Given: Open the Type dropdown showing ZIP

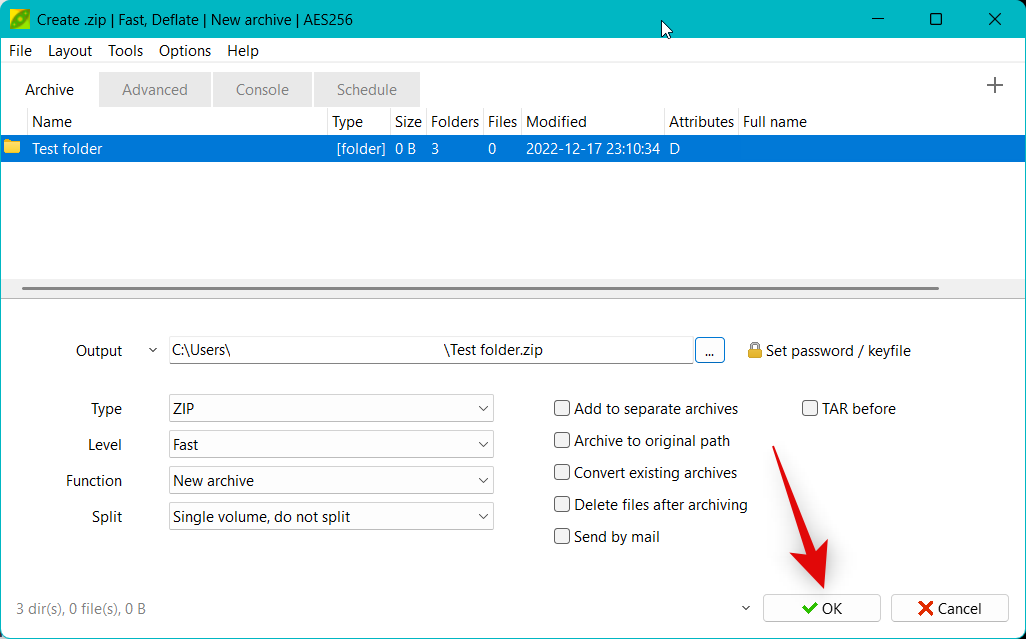Looking at the screenshot, I should coord(331,409).
